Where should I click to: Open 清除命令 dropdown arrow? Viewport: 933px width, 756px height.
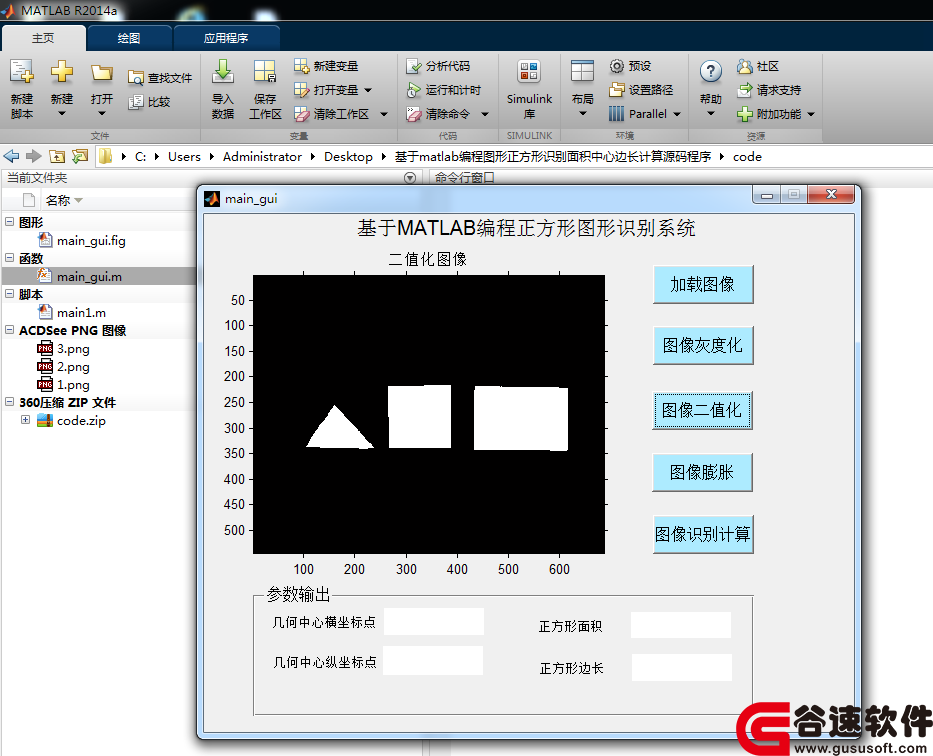tap(485, 114)
